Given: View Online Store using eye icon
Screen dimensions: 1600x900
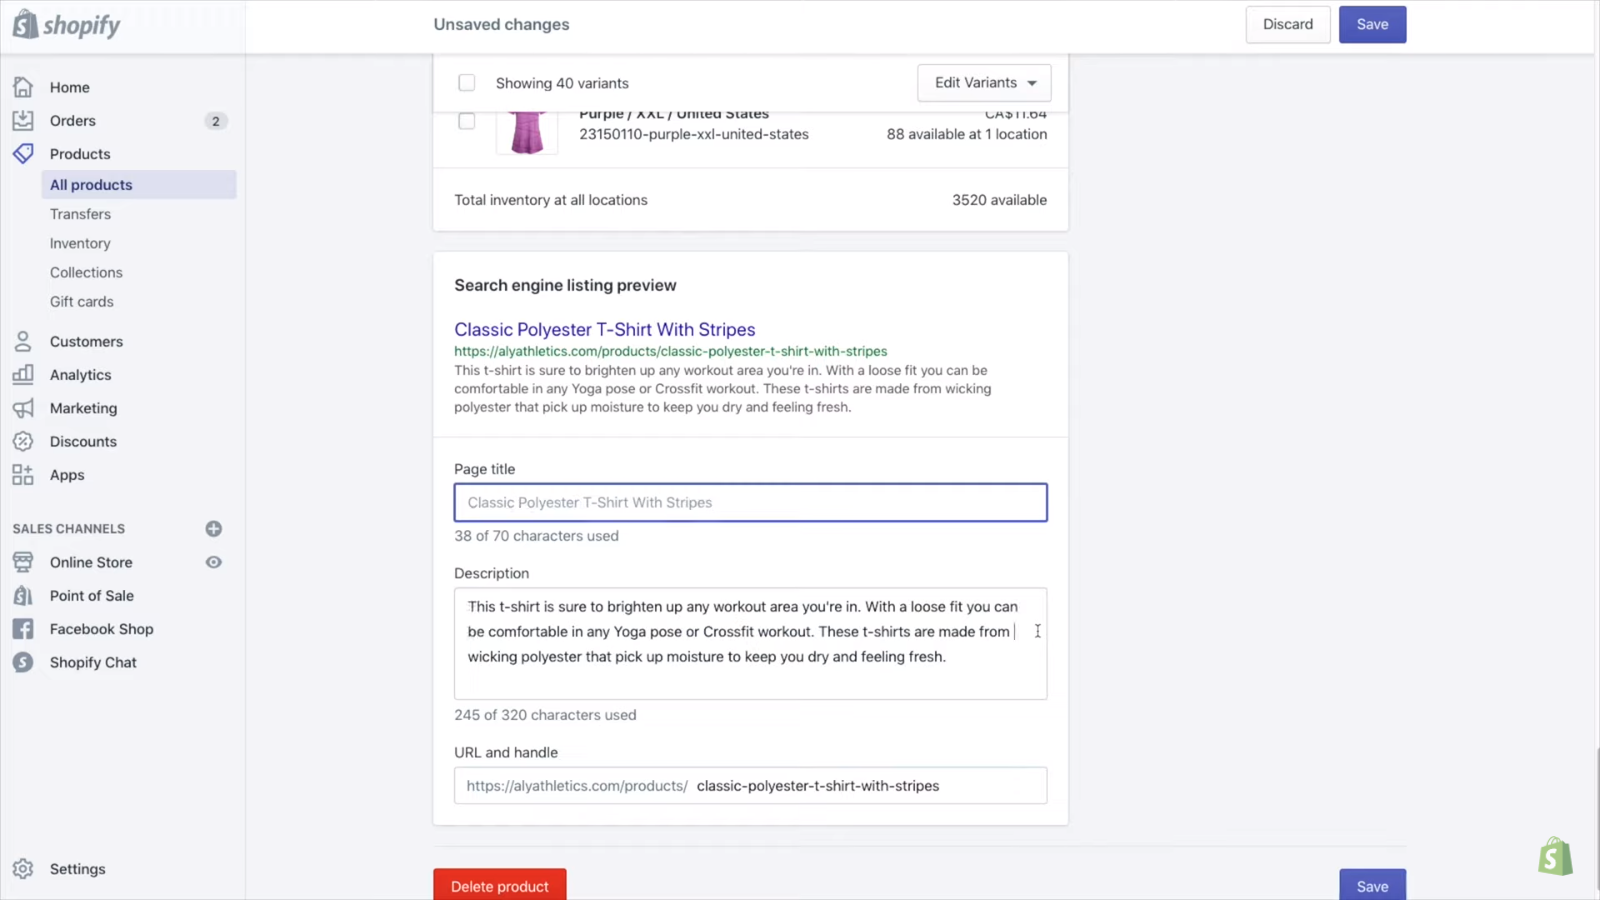Looking at the screenshot, I should [x=214, y=562].
